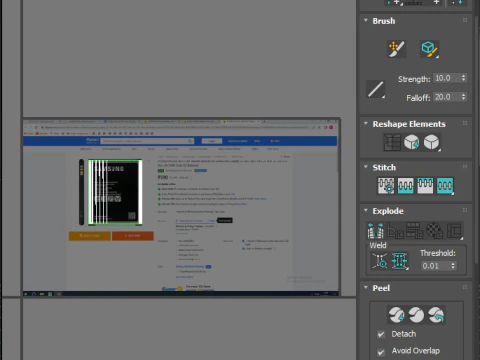The height and width of the screenshot is (360, 480).
Task: Collapse the Reshape Elements rollout arrow
Action: 366,123
